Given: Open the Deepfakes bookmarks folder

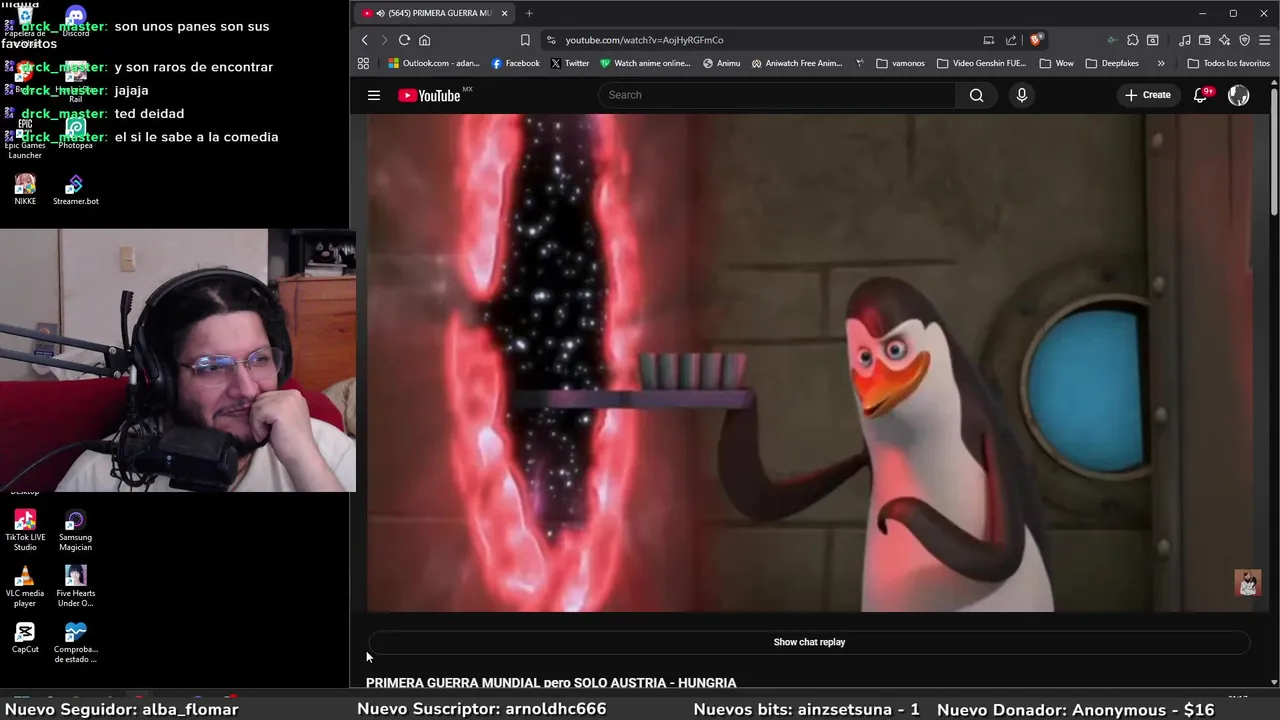Looking at the screenshot, I should (1112, 63).
